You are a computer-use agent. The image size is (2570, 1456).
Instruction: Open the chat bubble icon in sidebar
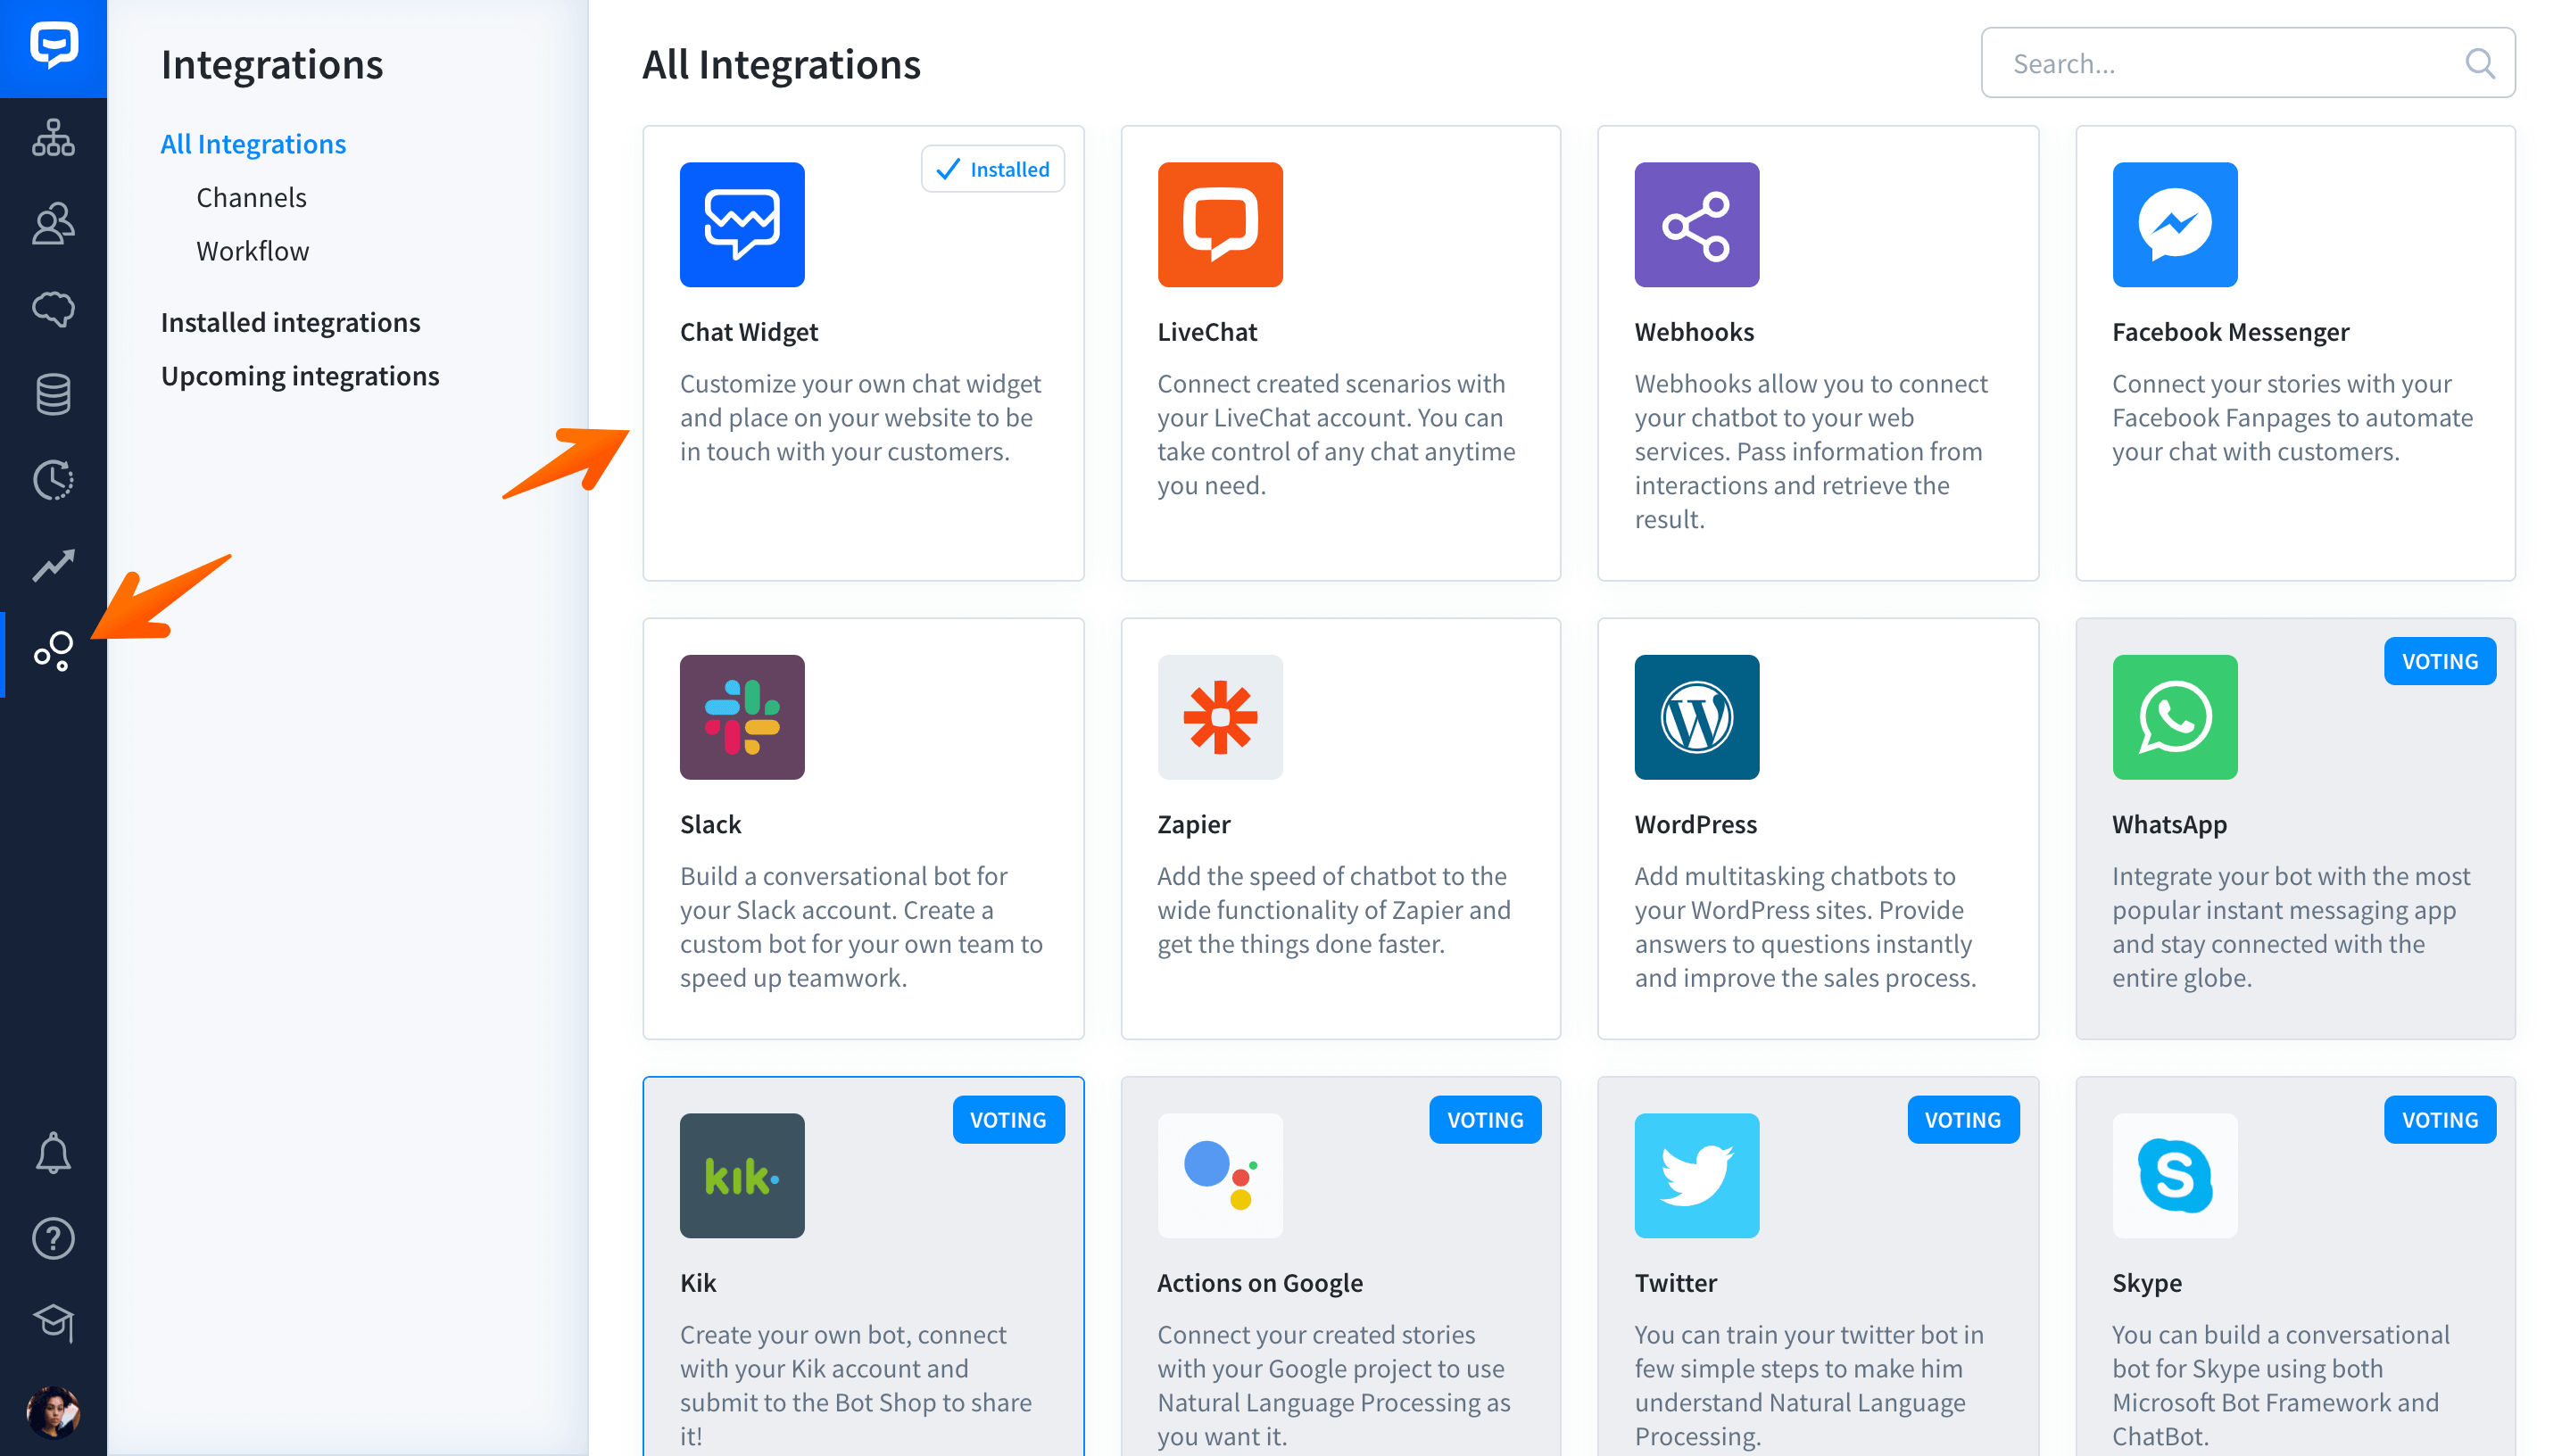click(53, 309)
